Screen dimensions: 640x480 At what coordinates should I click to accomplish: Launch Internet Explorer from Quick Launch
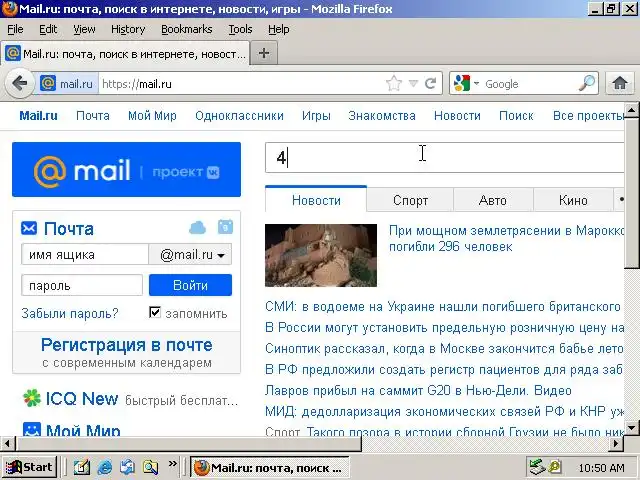(105, 467)
